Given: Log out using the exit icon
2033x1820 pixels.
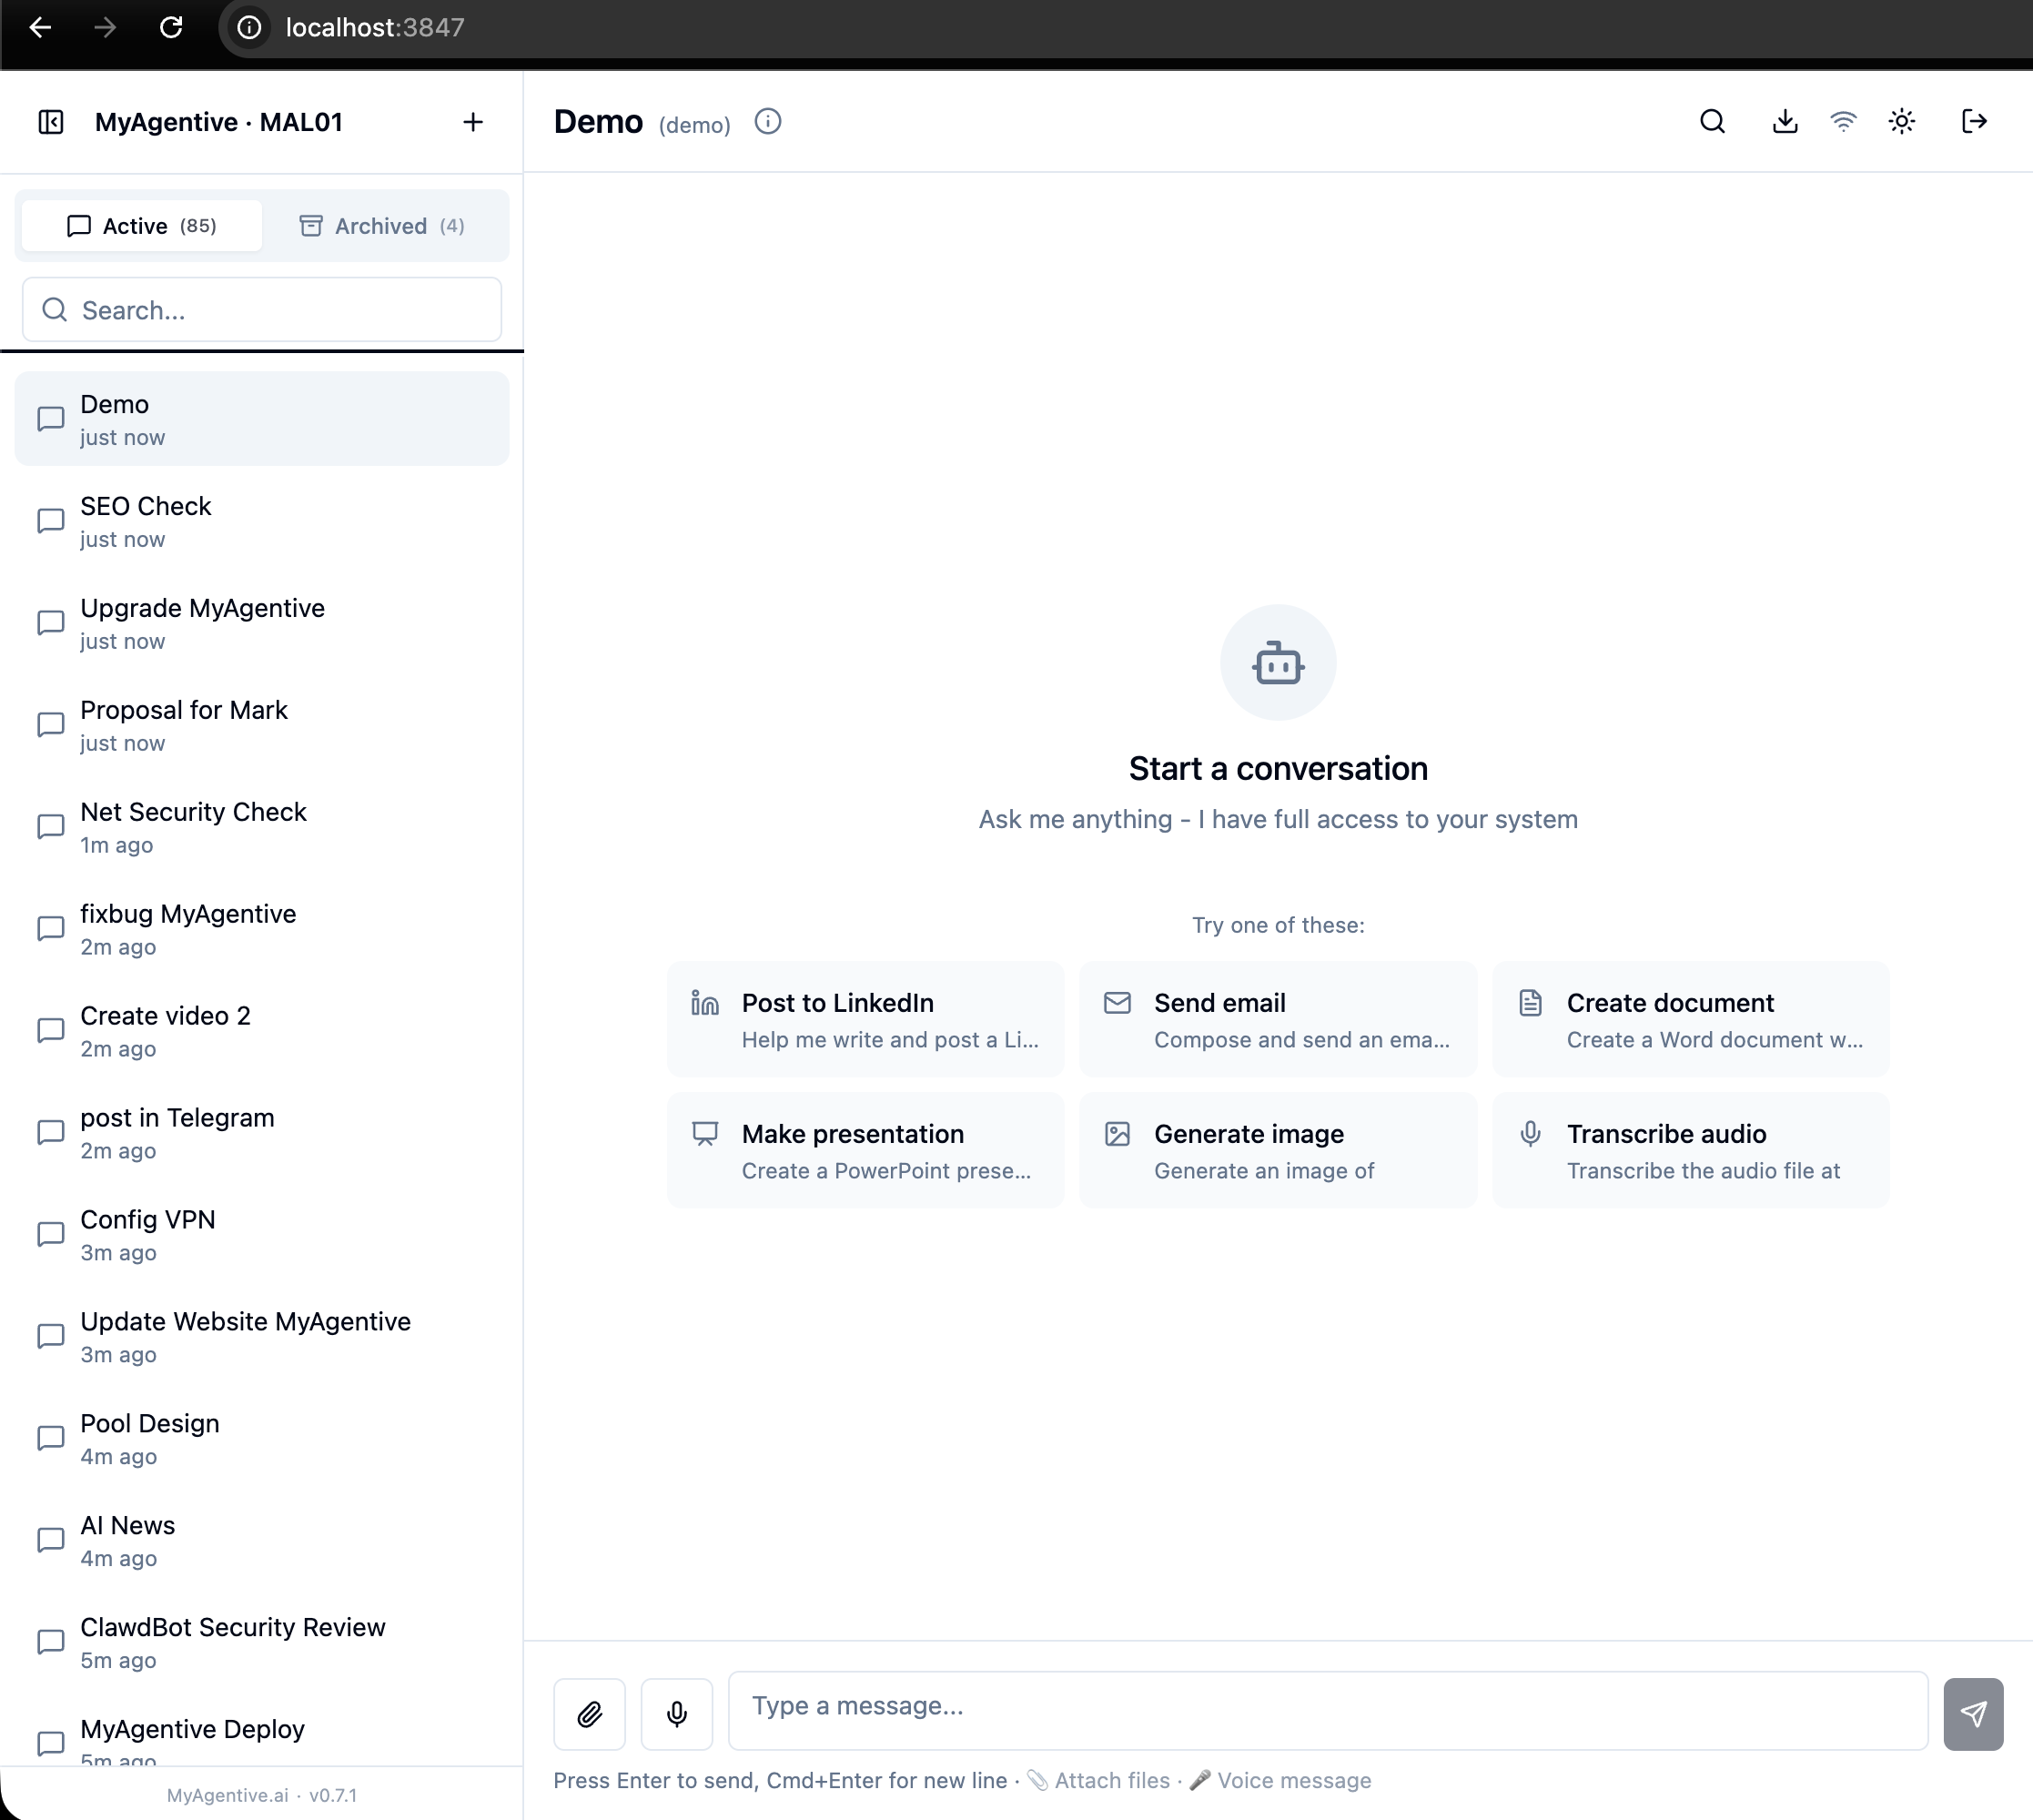Looking at the screenshot, I should (x=1973, y=121).
